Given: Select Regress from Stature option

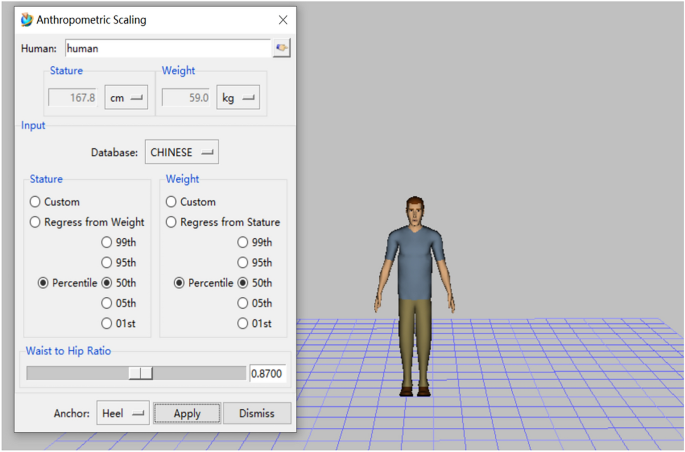Looking at the screenshot, I should point(171,222).
